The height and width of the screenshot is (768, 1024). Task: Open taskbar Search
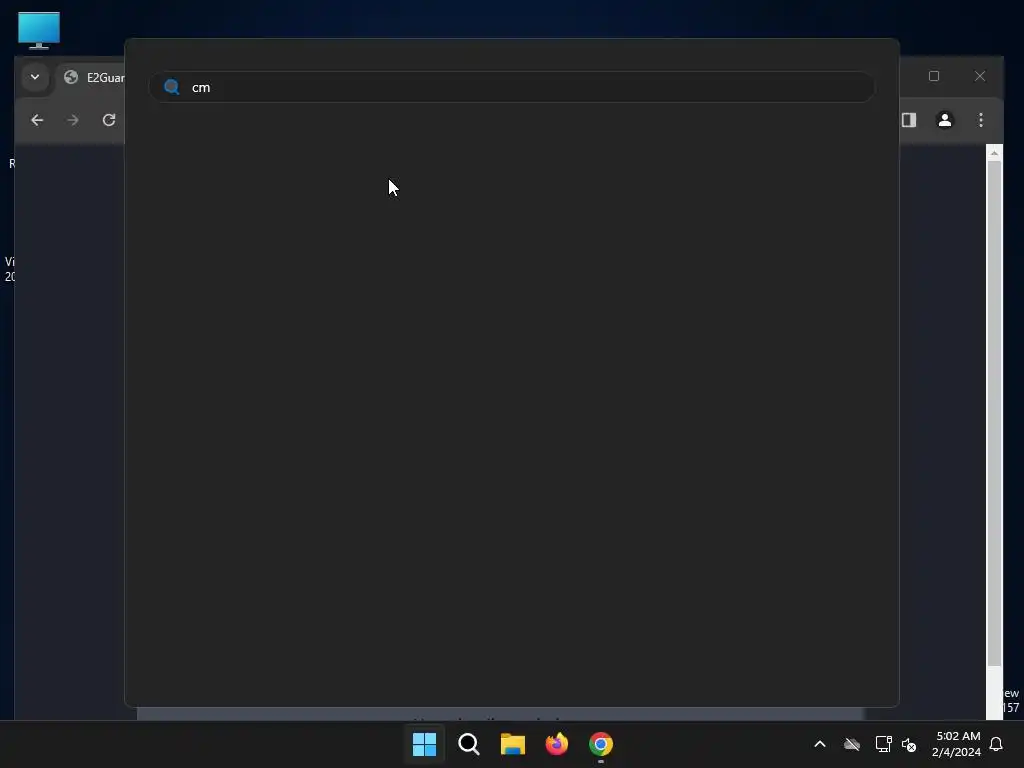[469, 744]
